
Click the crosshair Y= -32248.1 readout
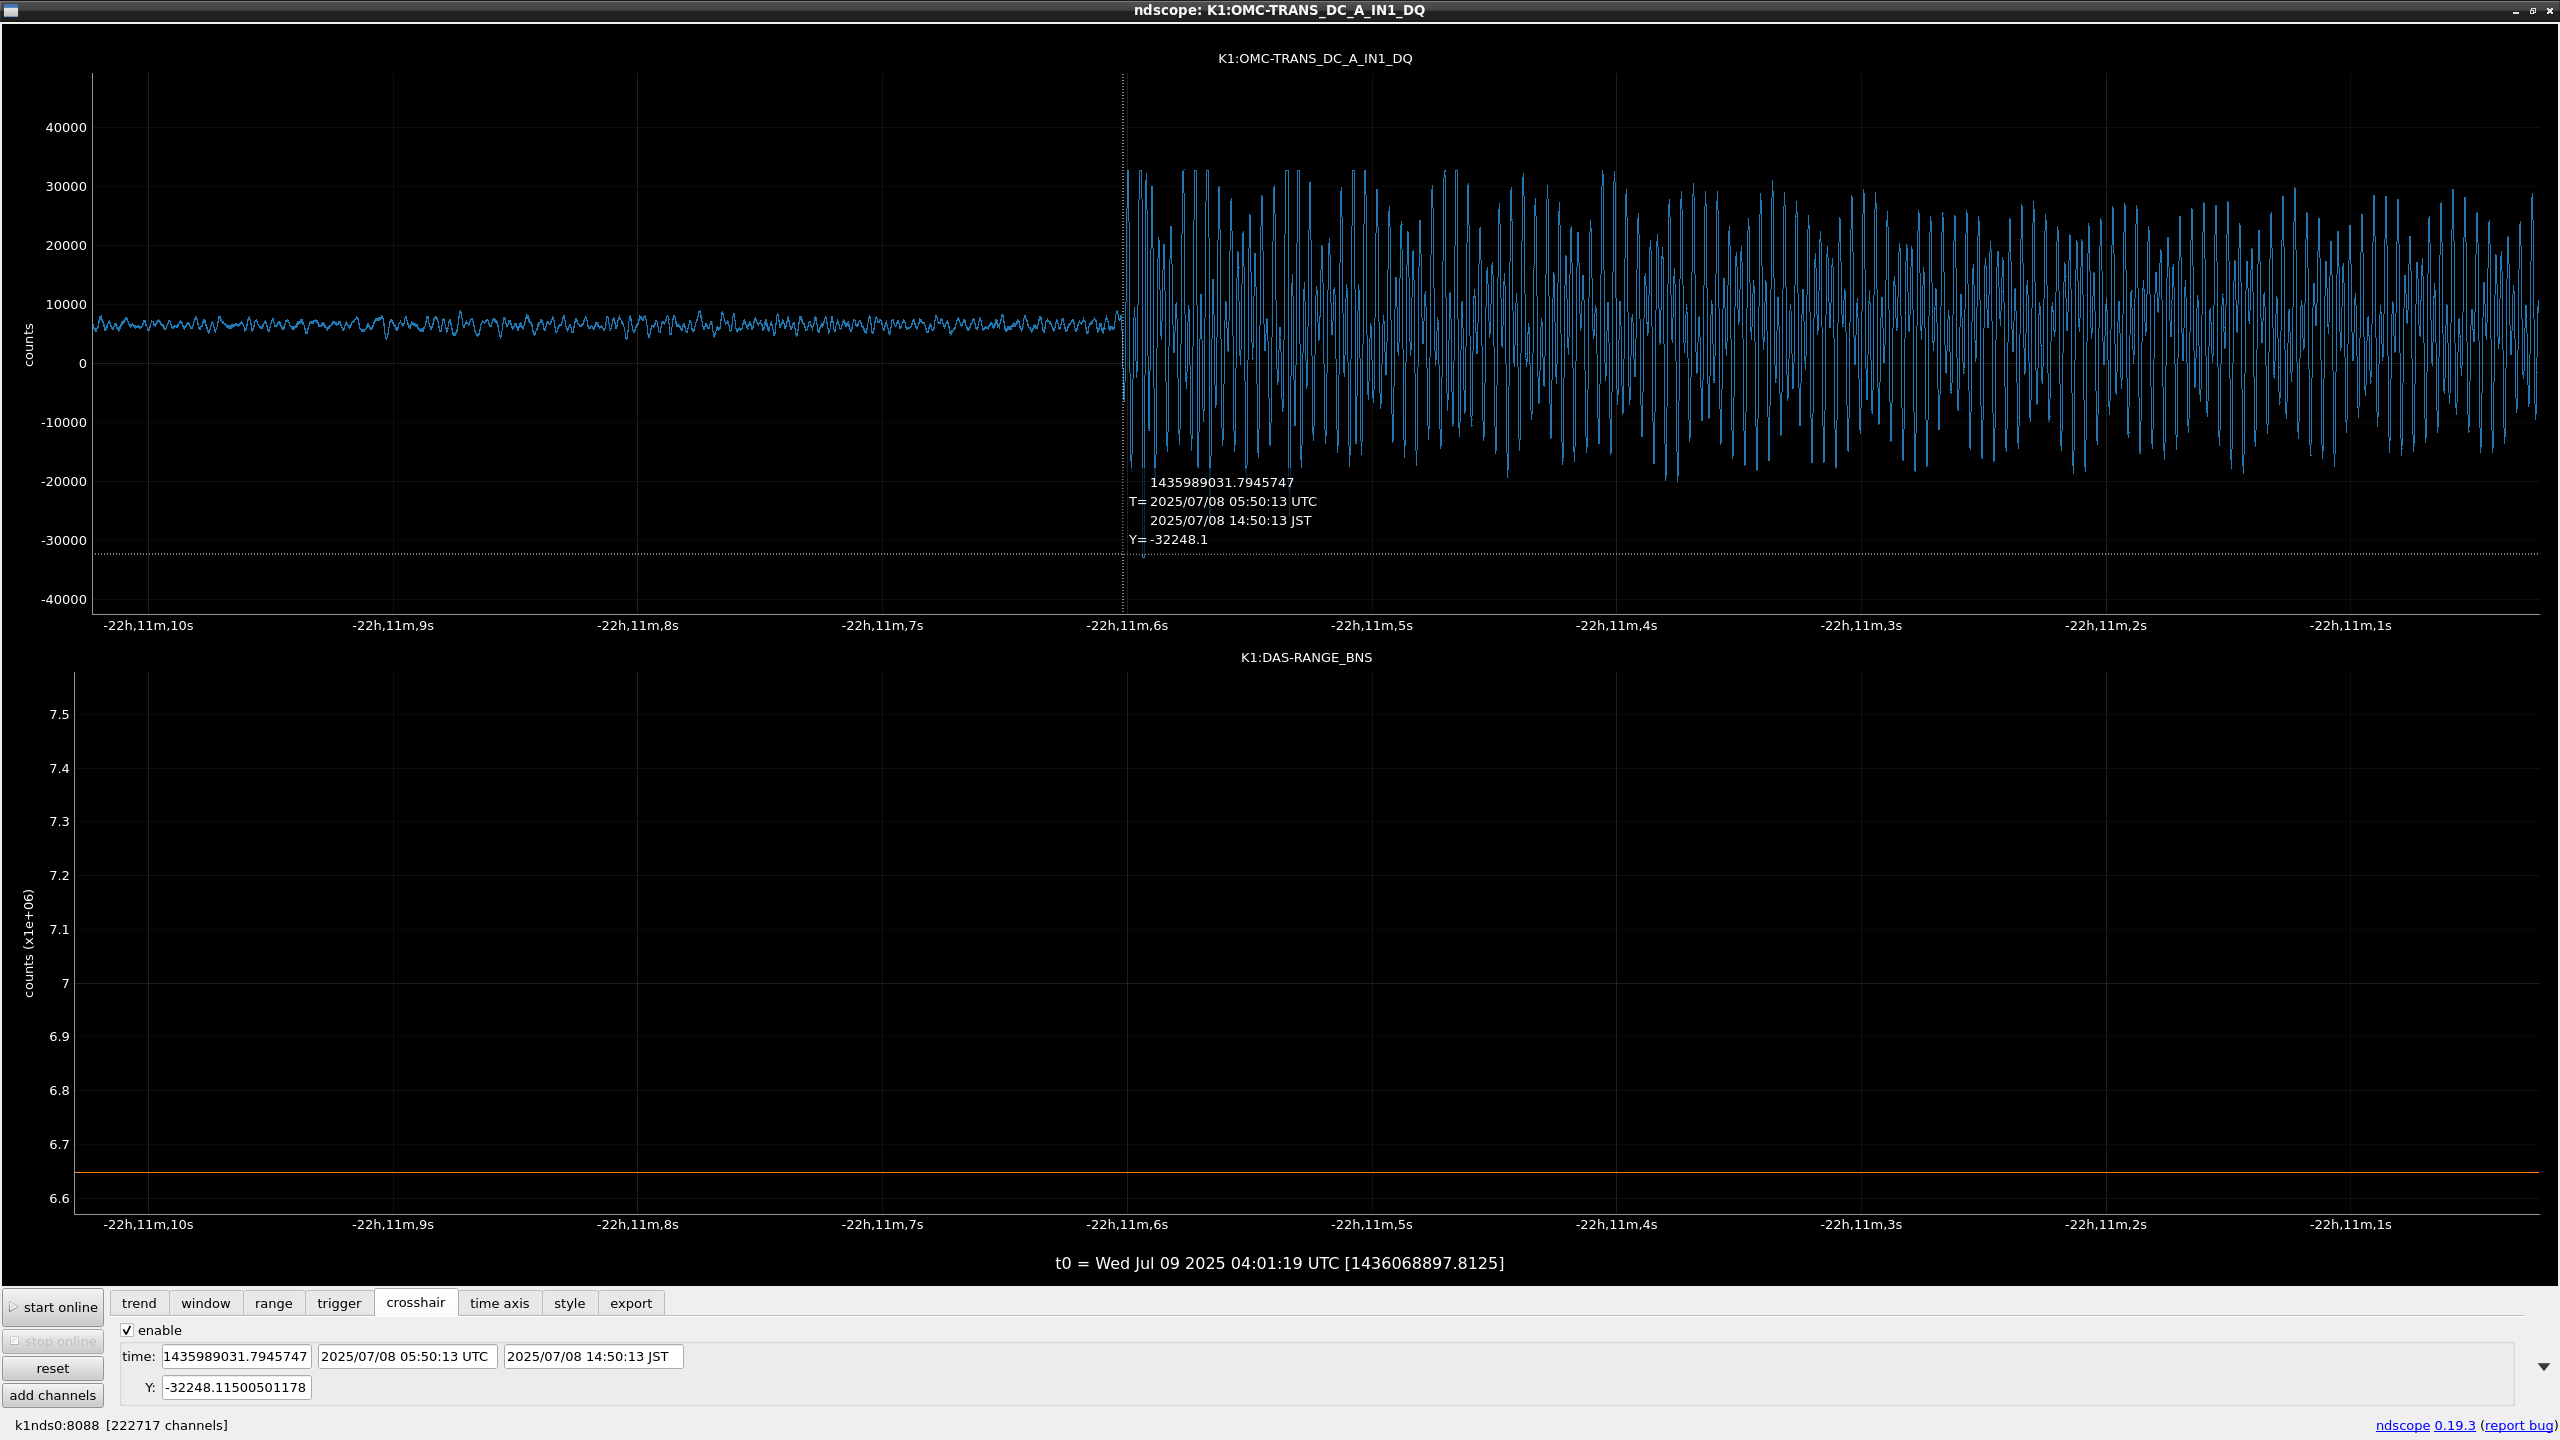[x=1168, y=540]
